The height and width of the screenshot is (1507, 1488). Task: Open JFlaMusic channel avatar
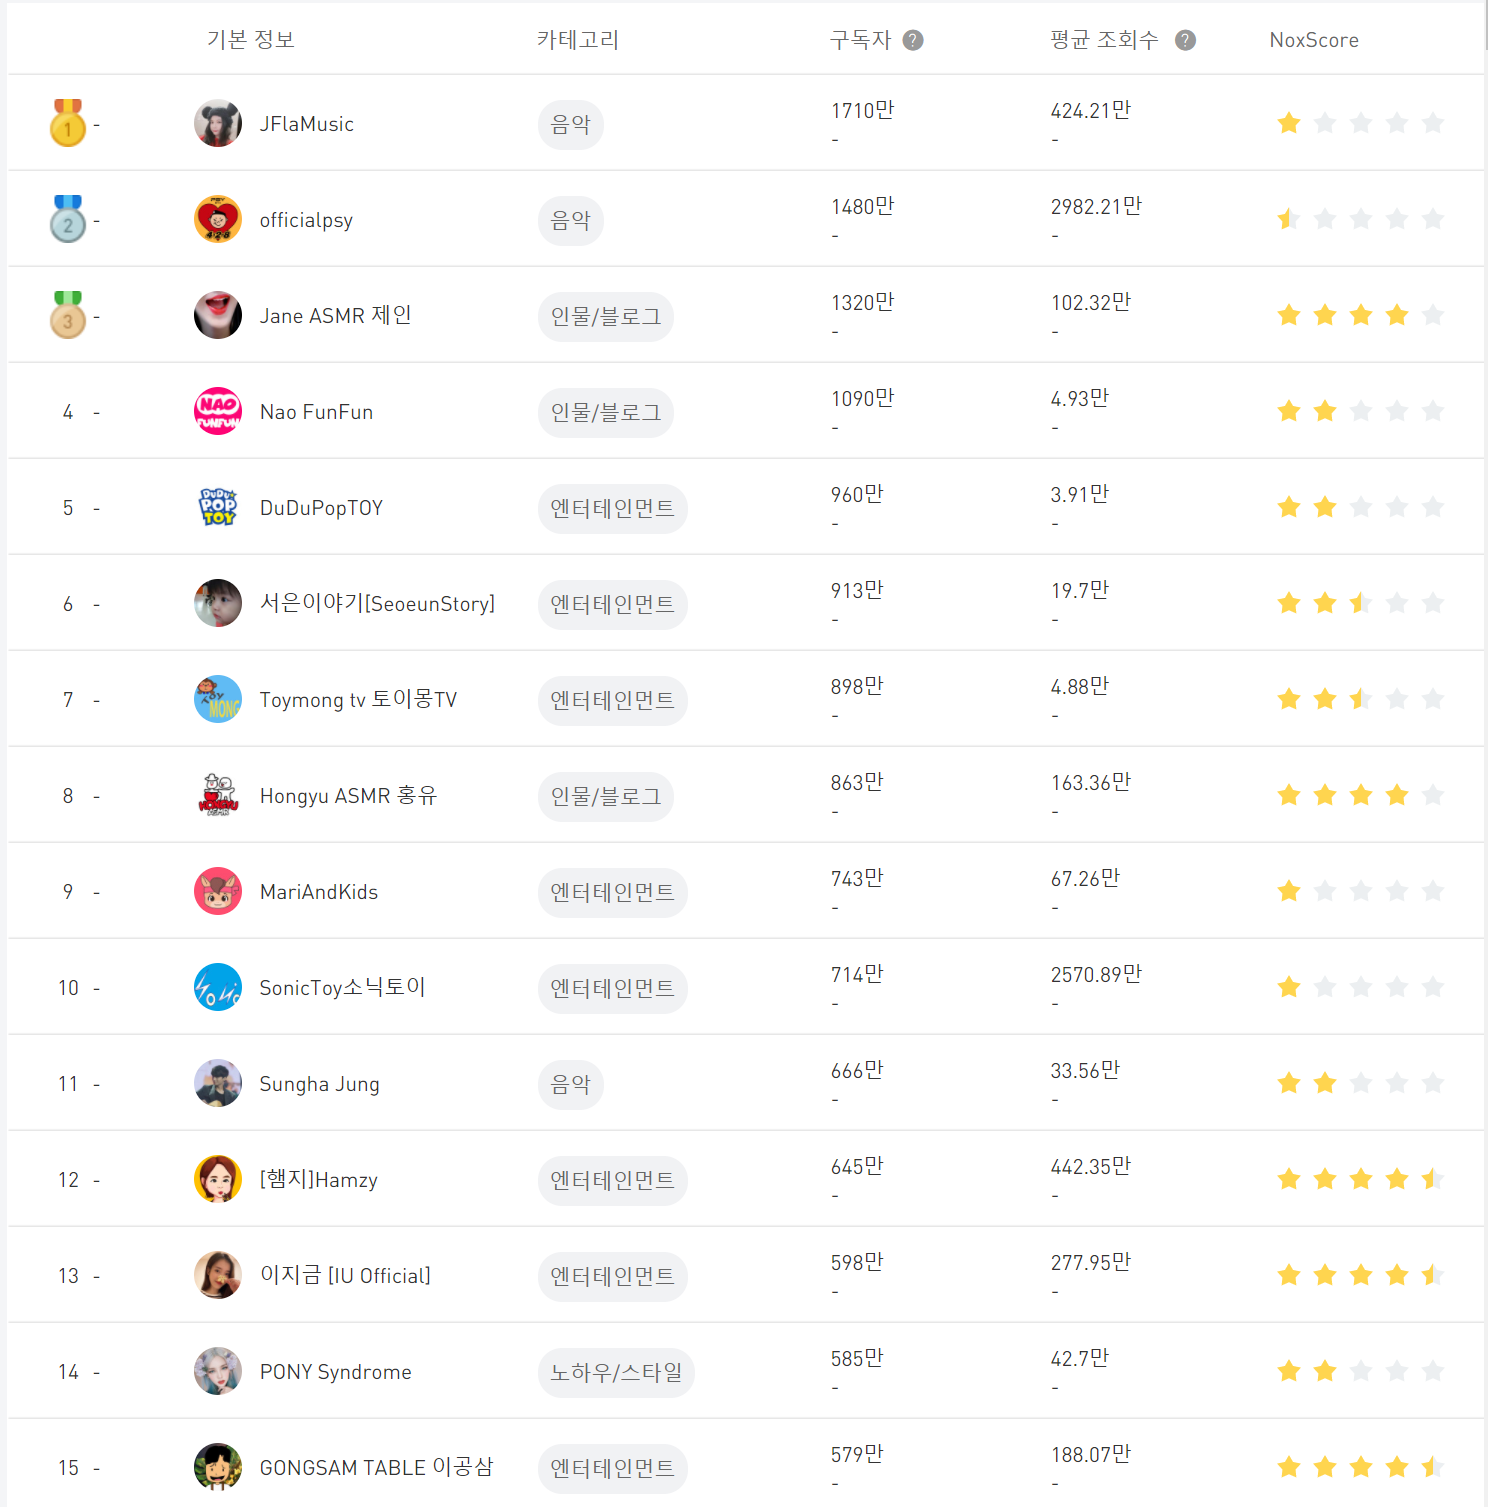click(x=218, y=123)
